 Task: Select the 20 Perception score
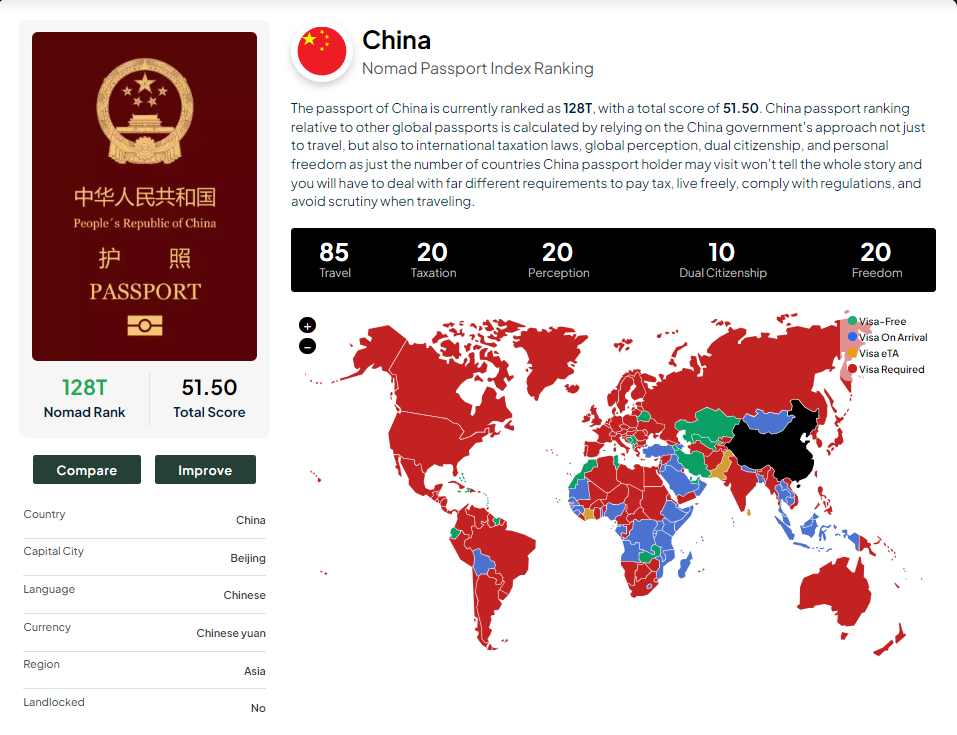click(558, 260)
